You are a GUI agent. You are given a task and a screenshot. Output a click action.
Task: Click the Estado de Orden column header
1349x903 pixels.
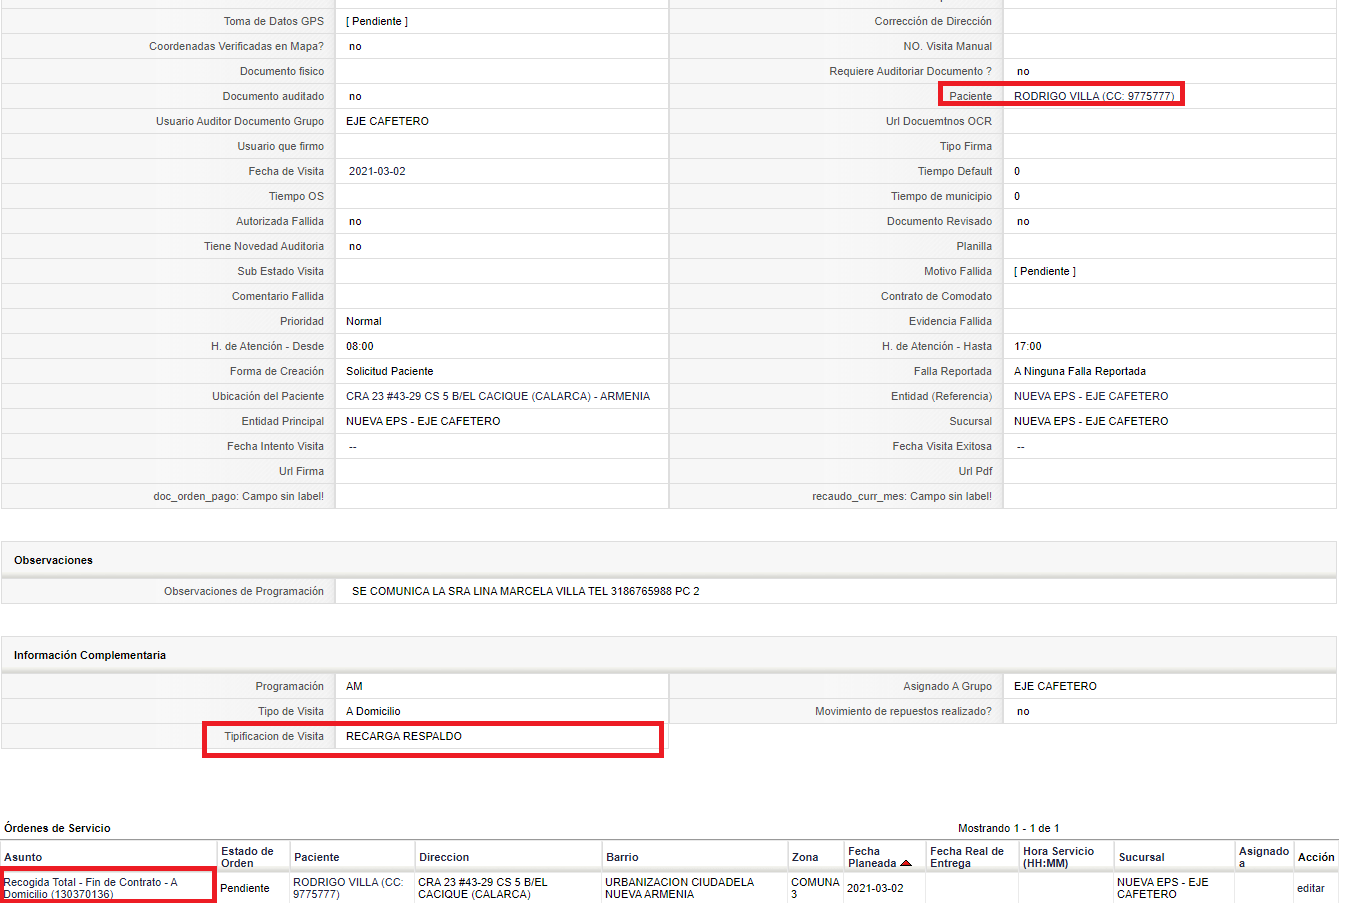tap(247, 857)
